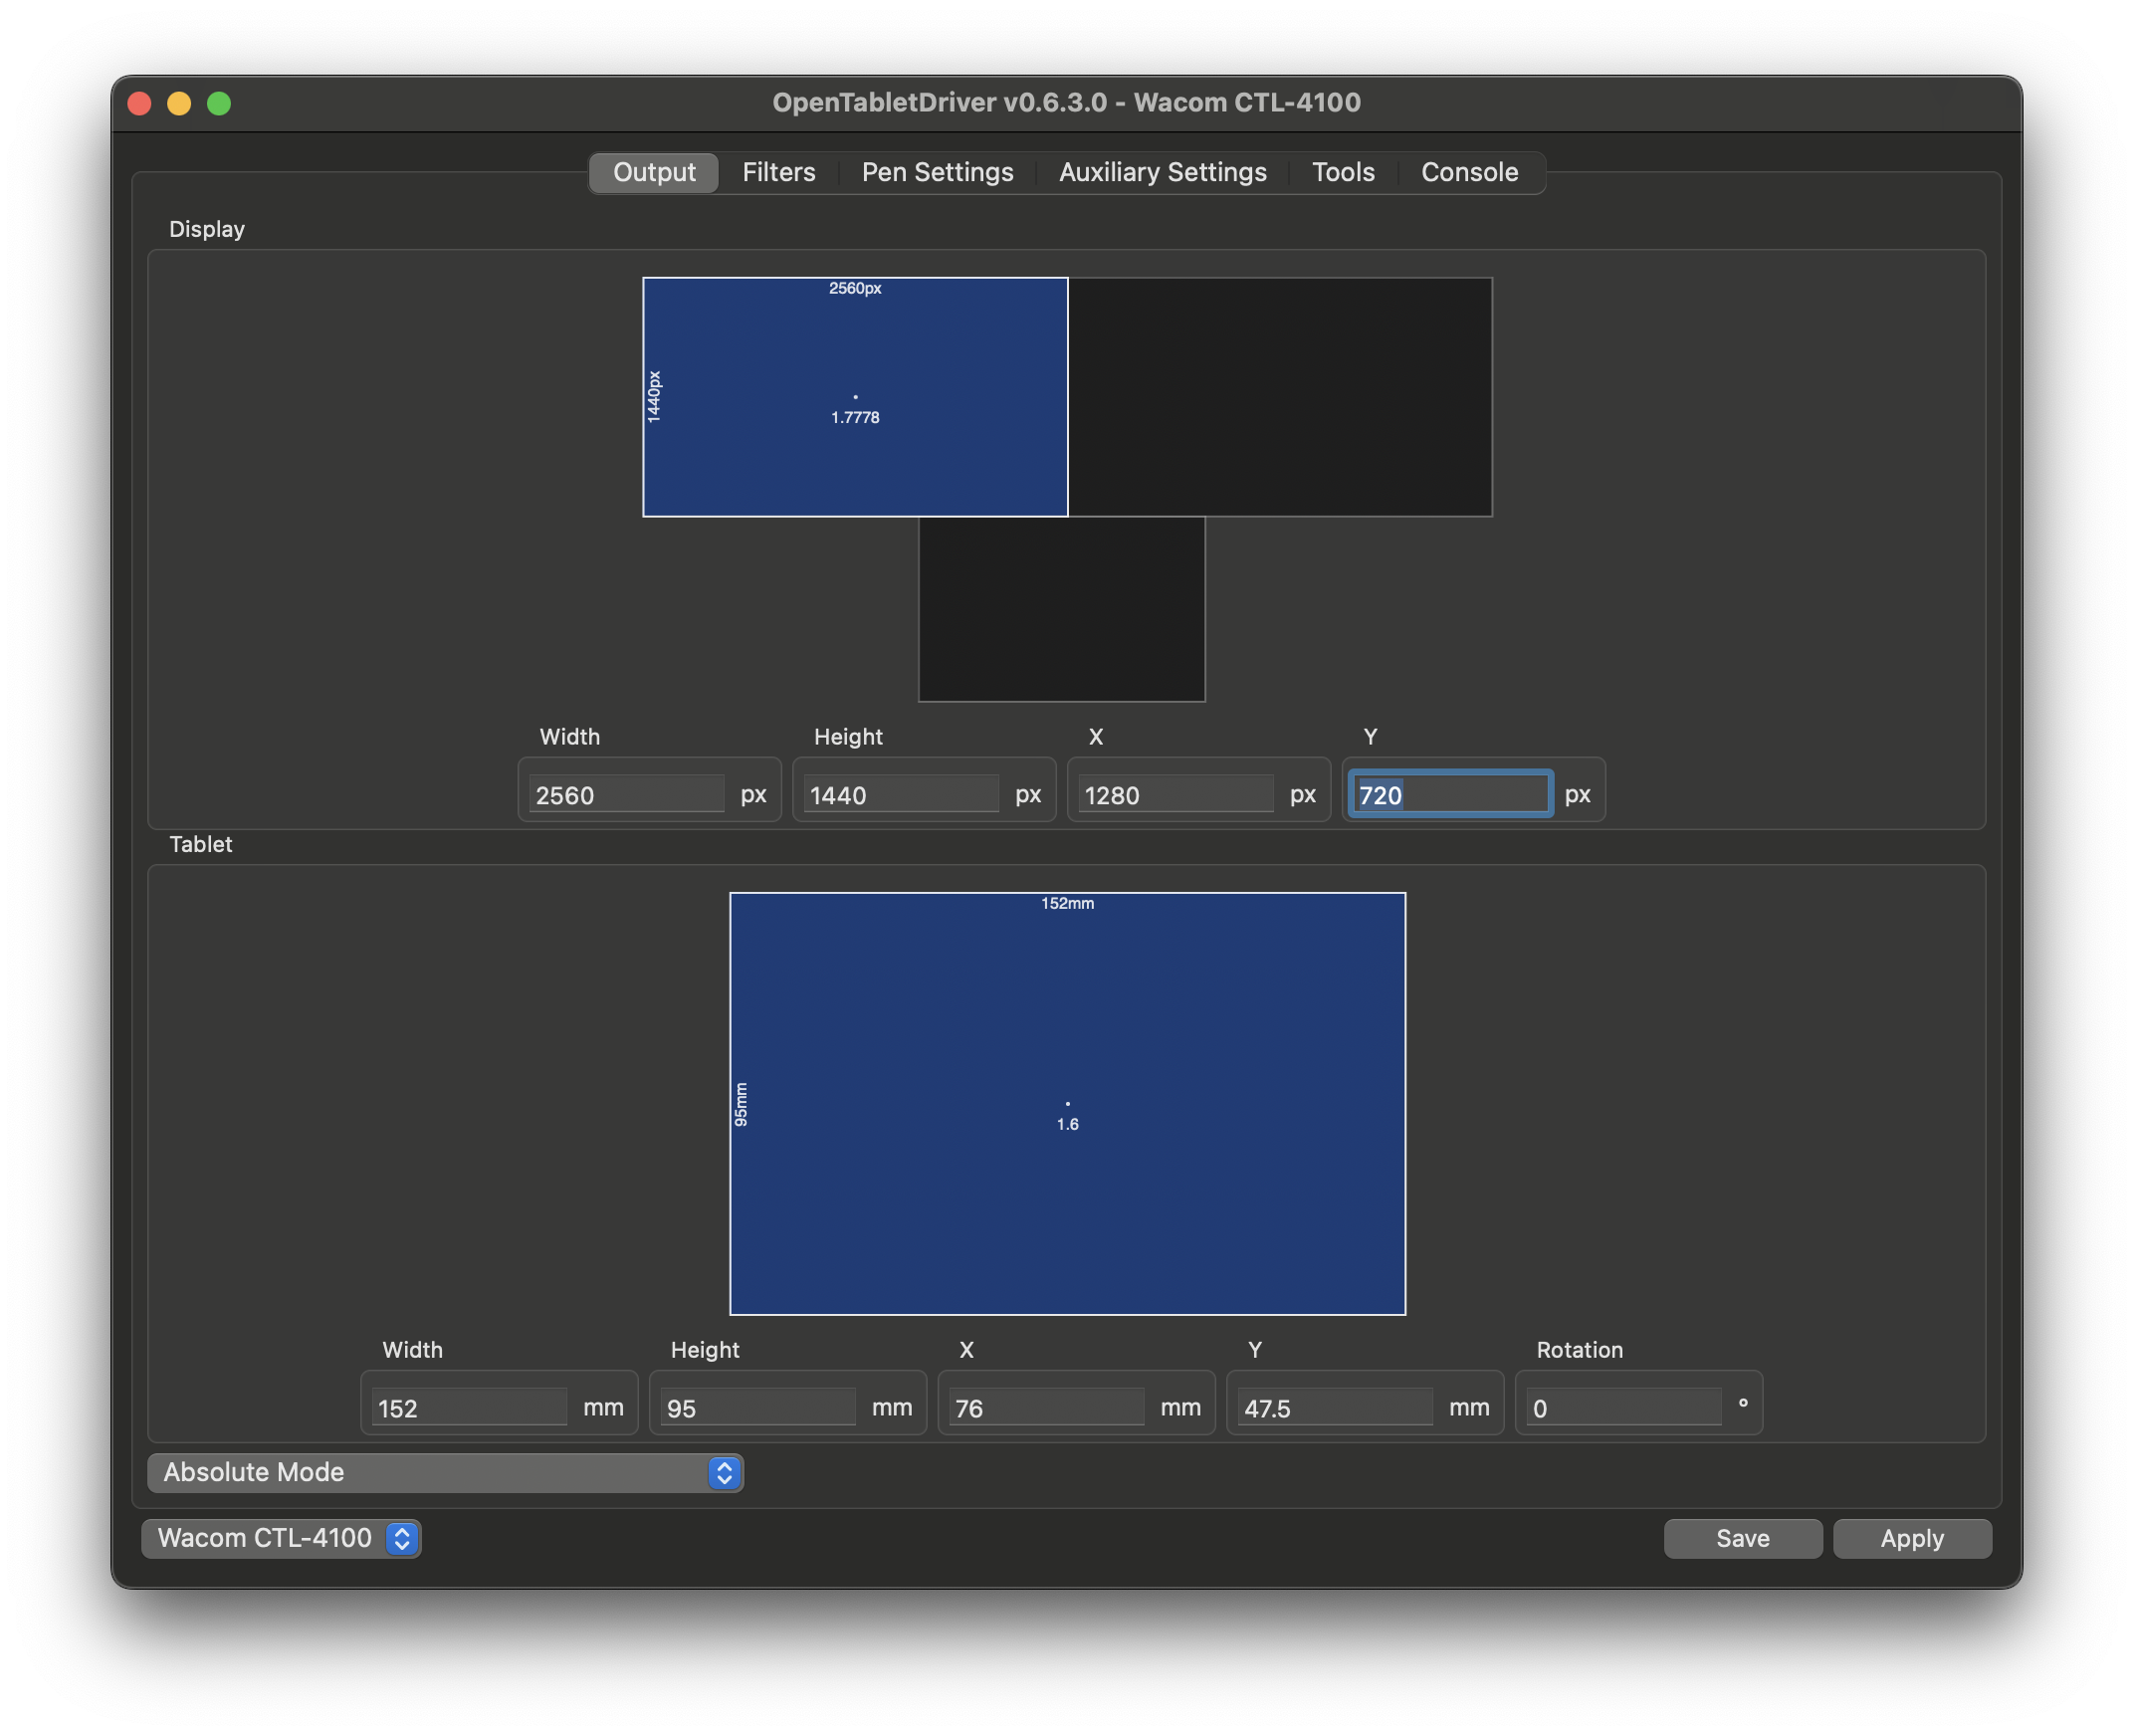The width and height of the screenshot is (2134, 1736).
Task: Click the tablet selector chevron icon
Action: point(402,1538)
